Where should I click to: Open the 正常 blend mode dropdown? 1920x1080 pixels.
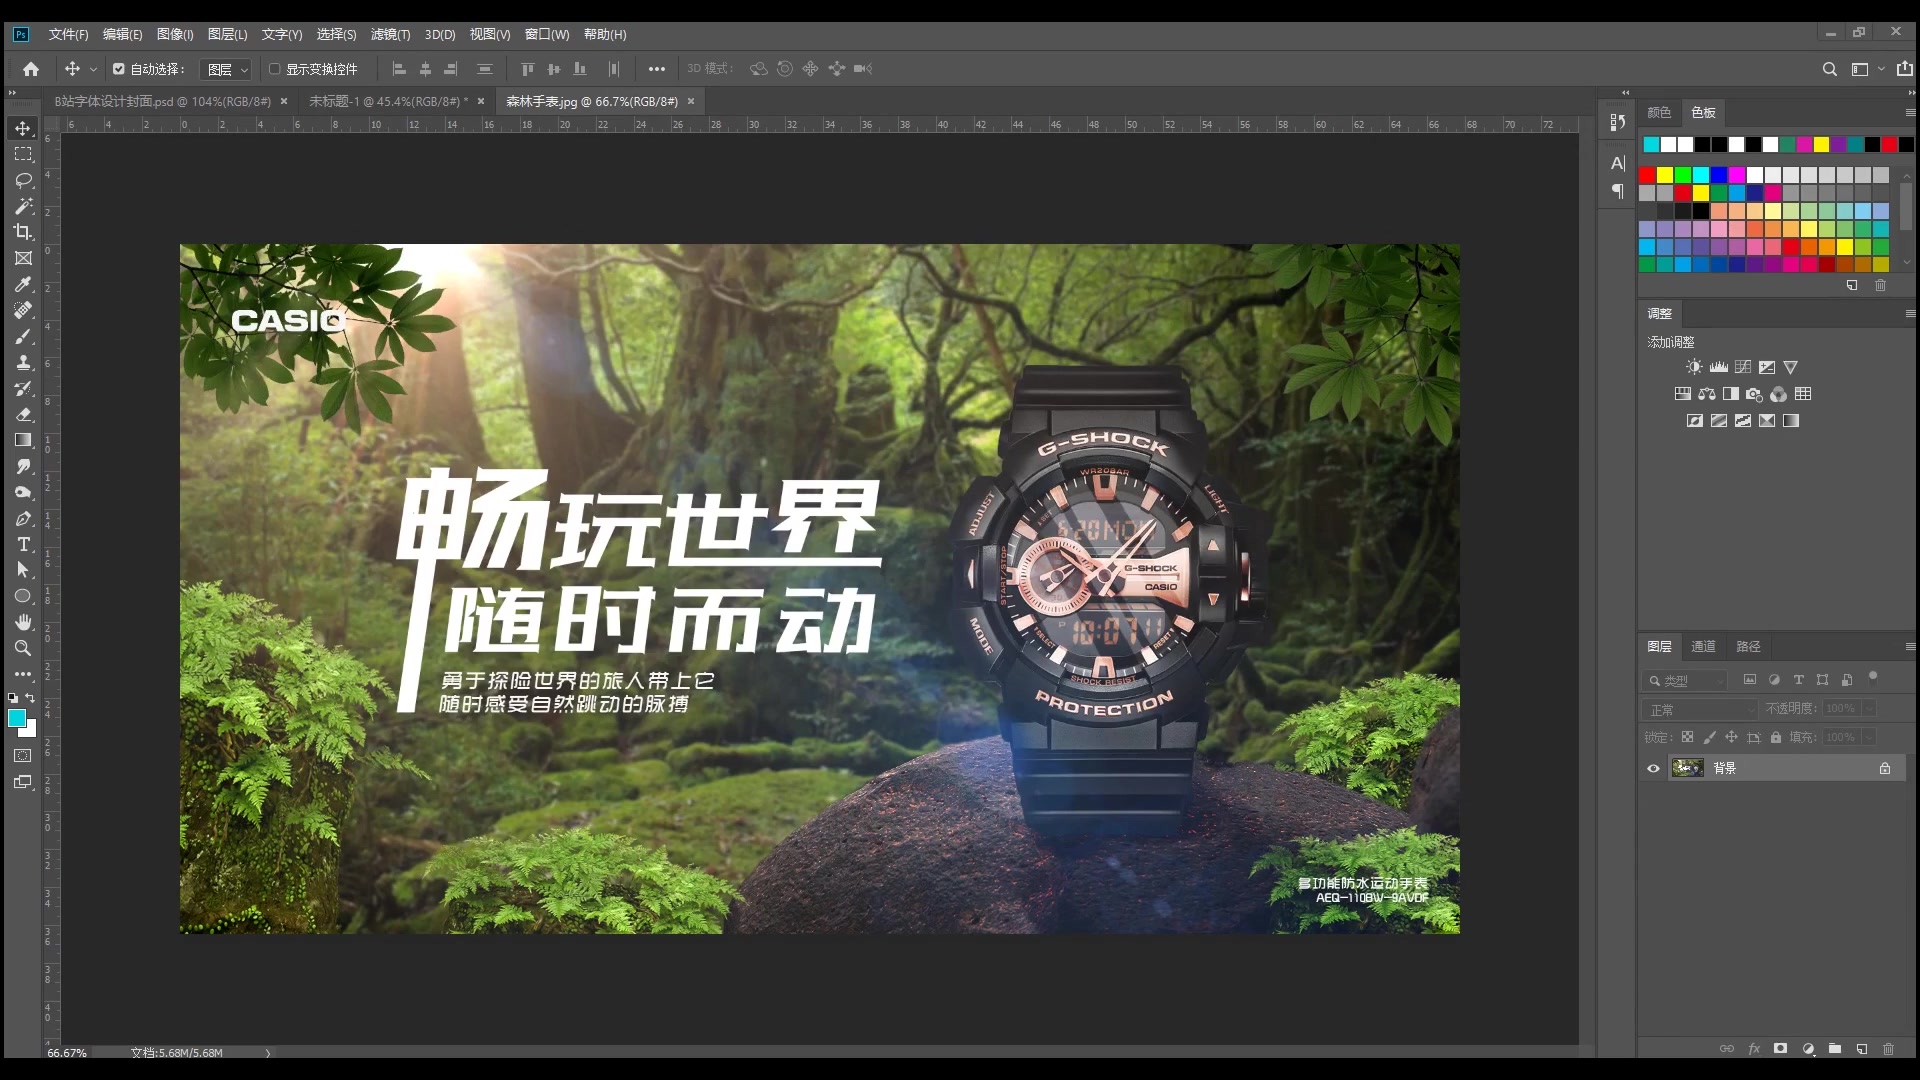pos(1698,708)
